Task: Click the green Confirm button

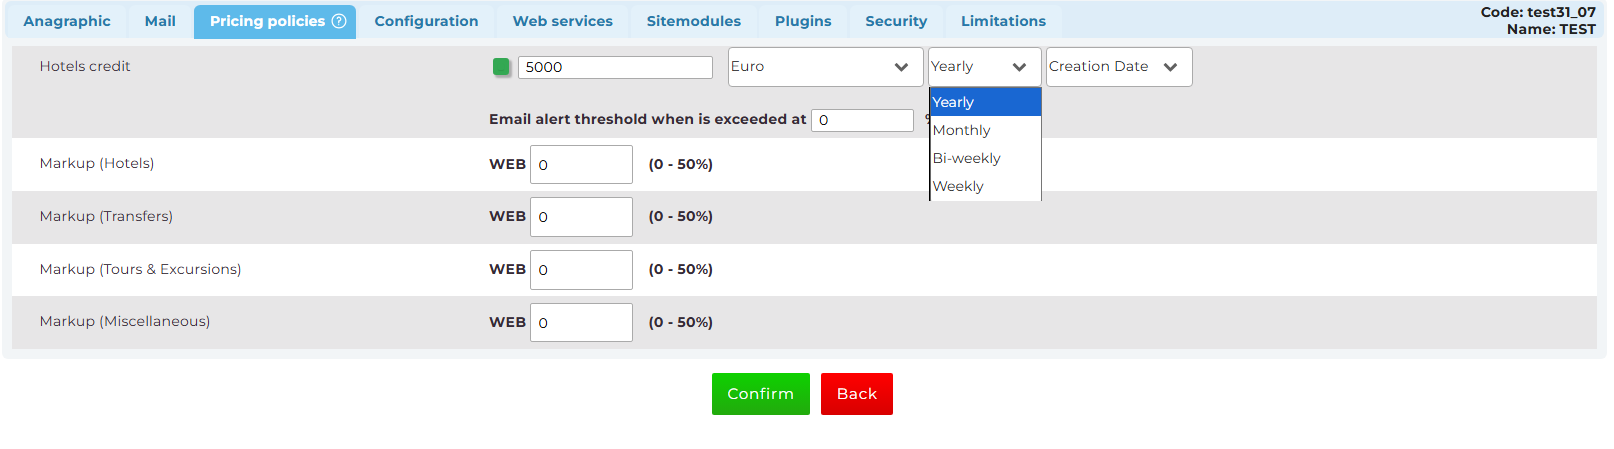Action: [761, 394]
